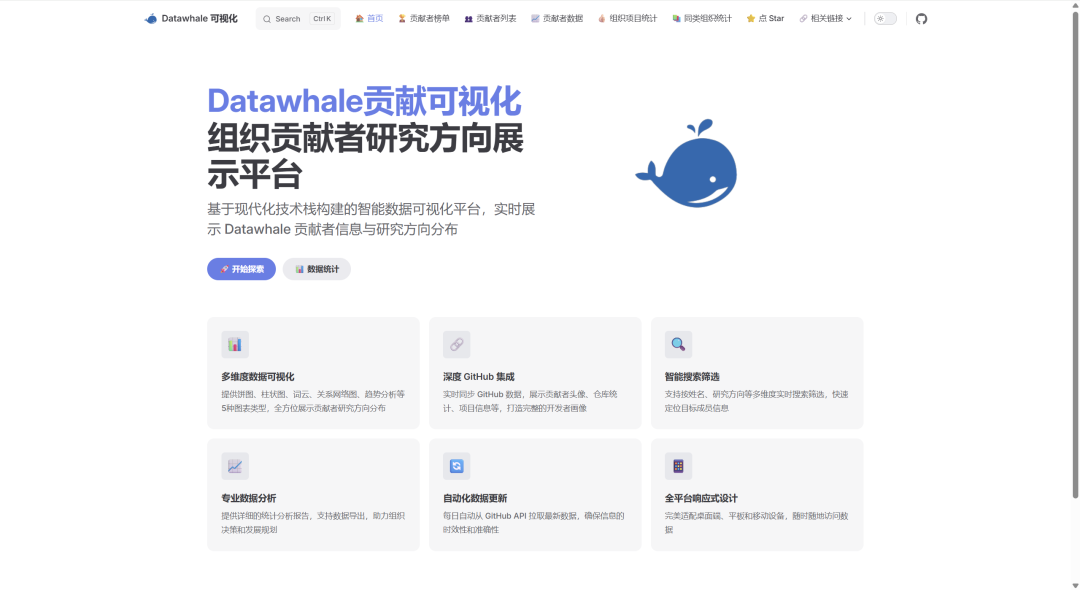This screenshot has width=1080, height=590.
Task: Click the icon beside 同类组织统计
Action: click(676, 19)
